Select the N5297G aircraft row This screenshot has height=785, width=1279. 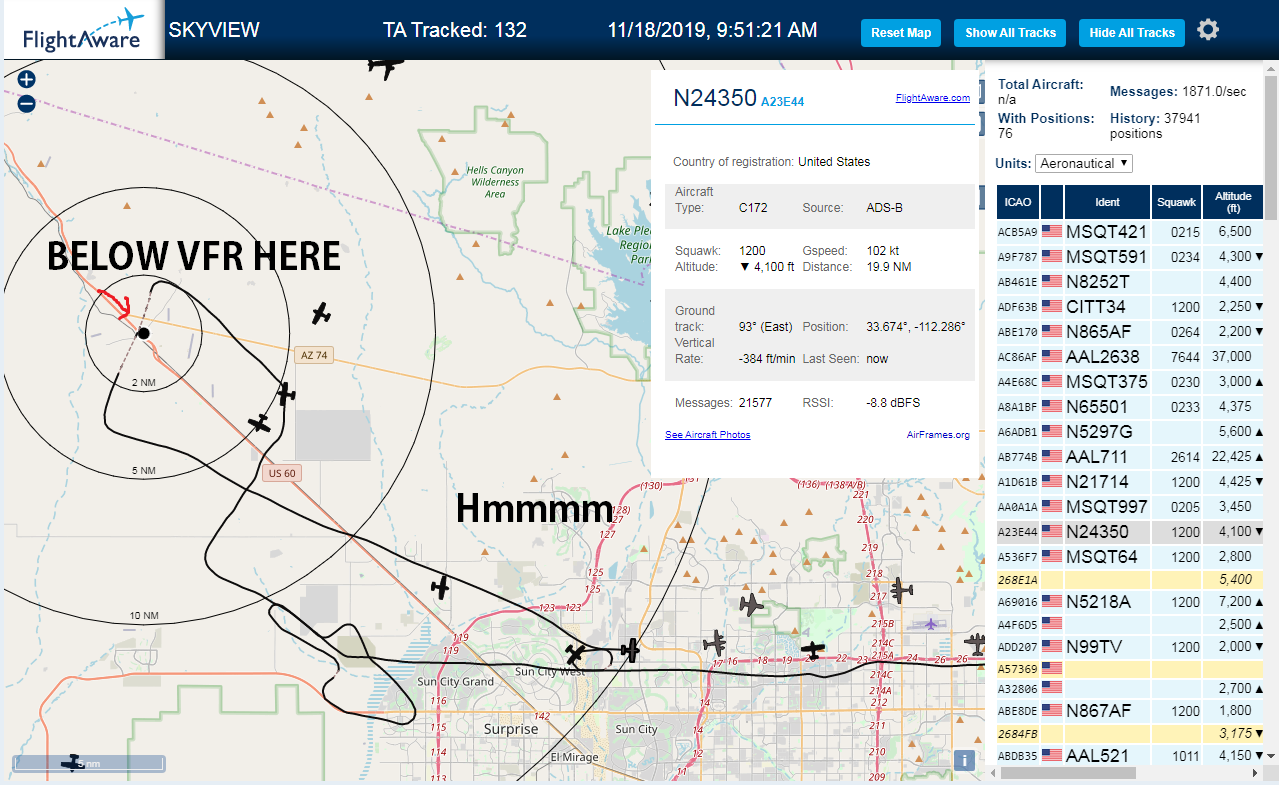[1130, 432]
